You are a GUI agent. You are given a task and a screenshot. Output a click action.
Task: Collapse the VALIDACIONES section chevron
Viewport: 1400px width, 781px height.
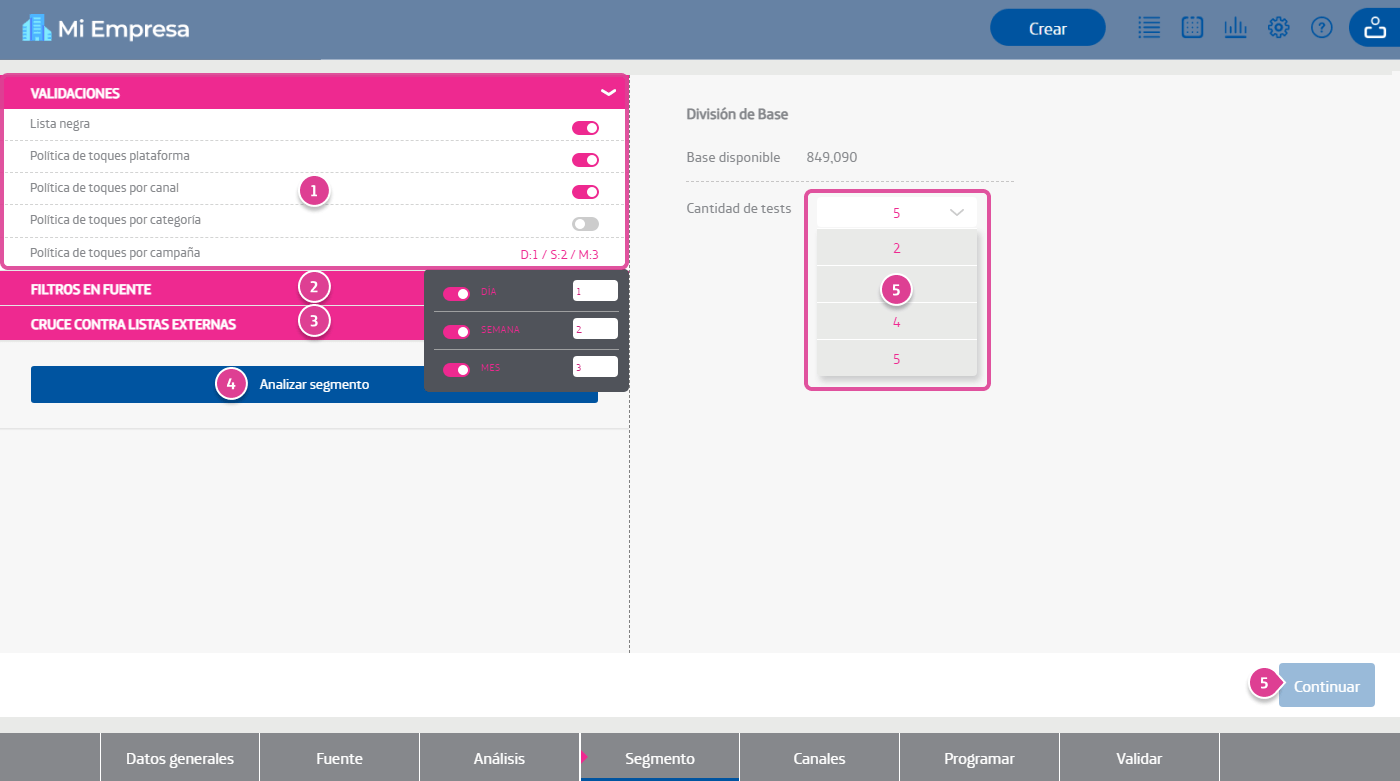[x=608, y=93]
